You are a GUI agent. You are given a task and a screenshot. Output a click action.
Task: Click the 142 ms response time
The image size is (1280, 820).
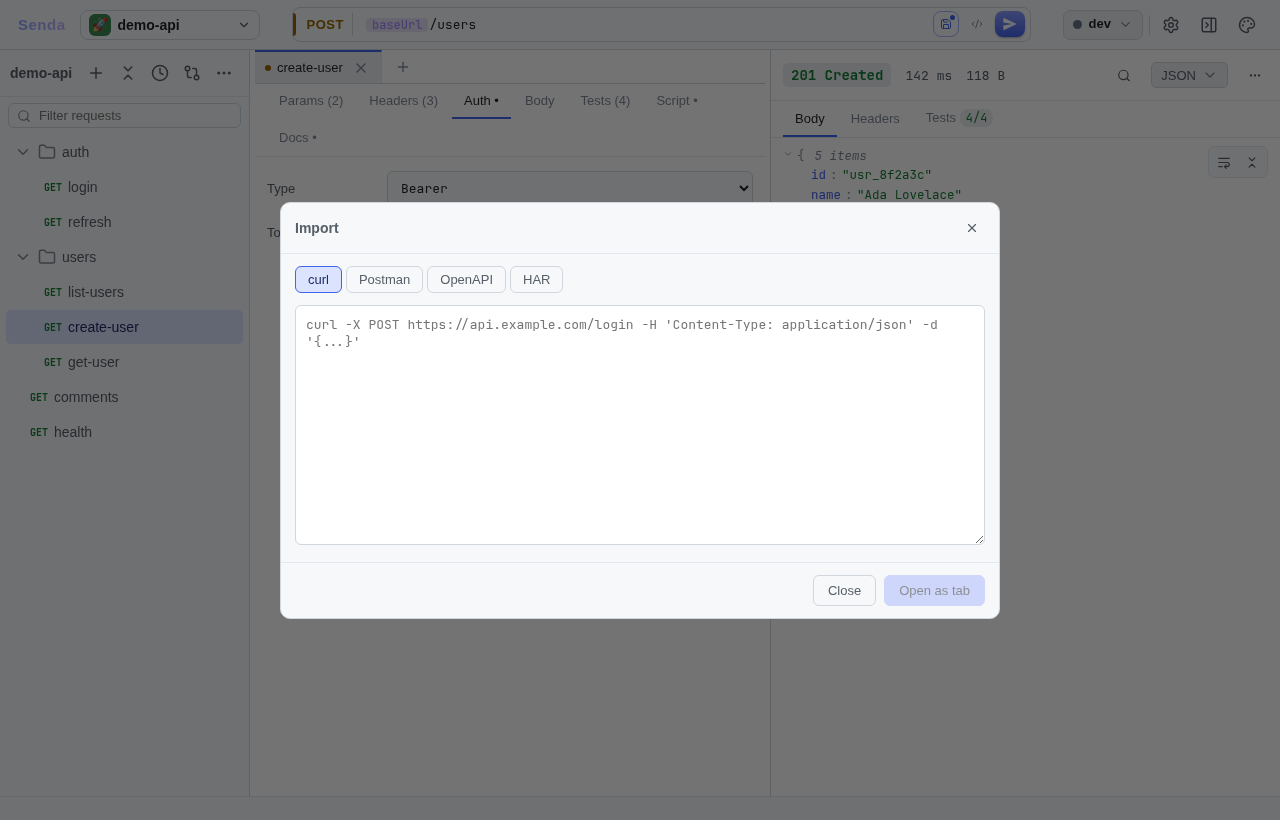point(929,76)
